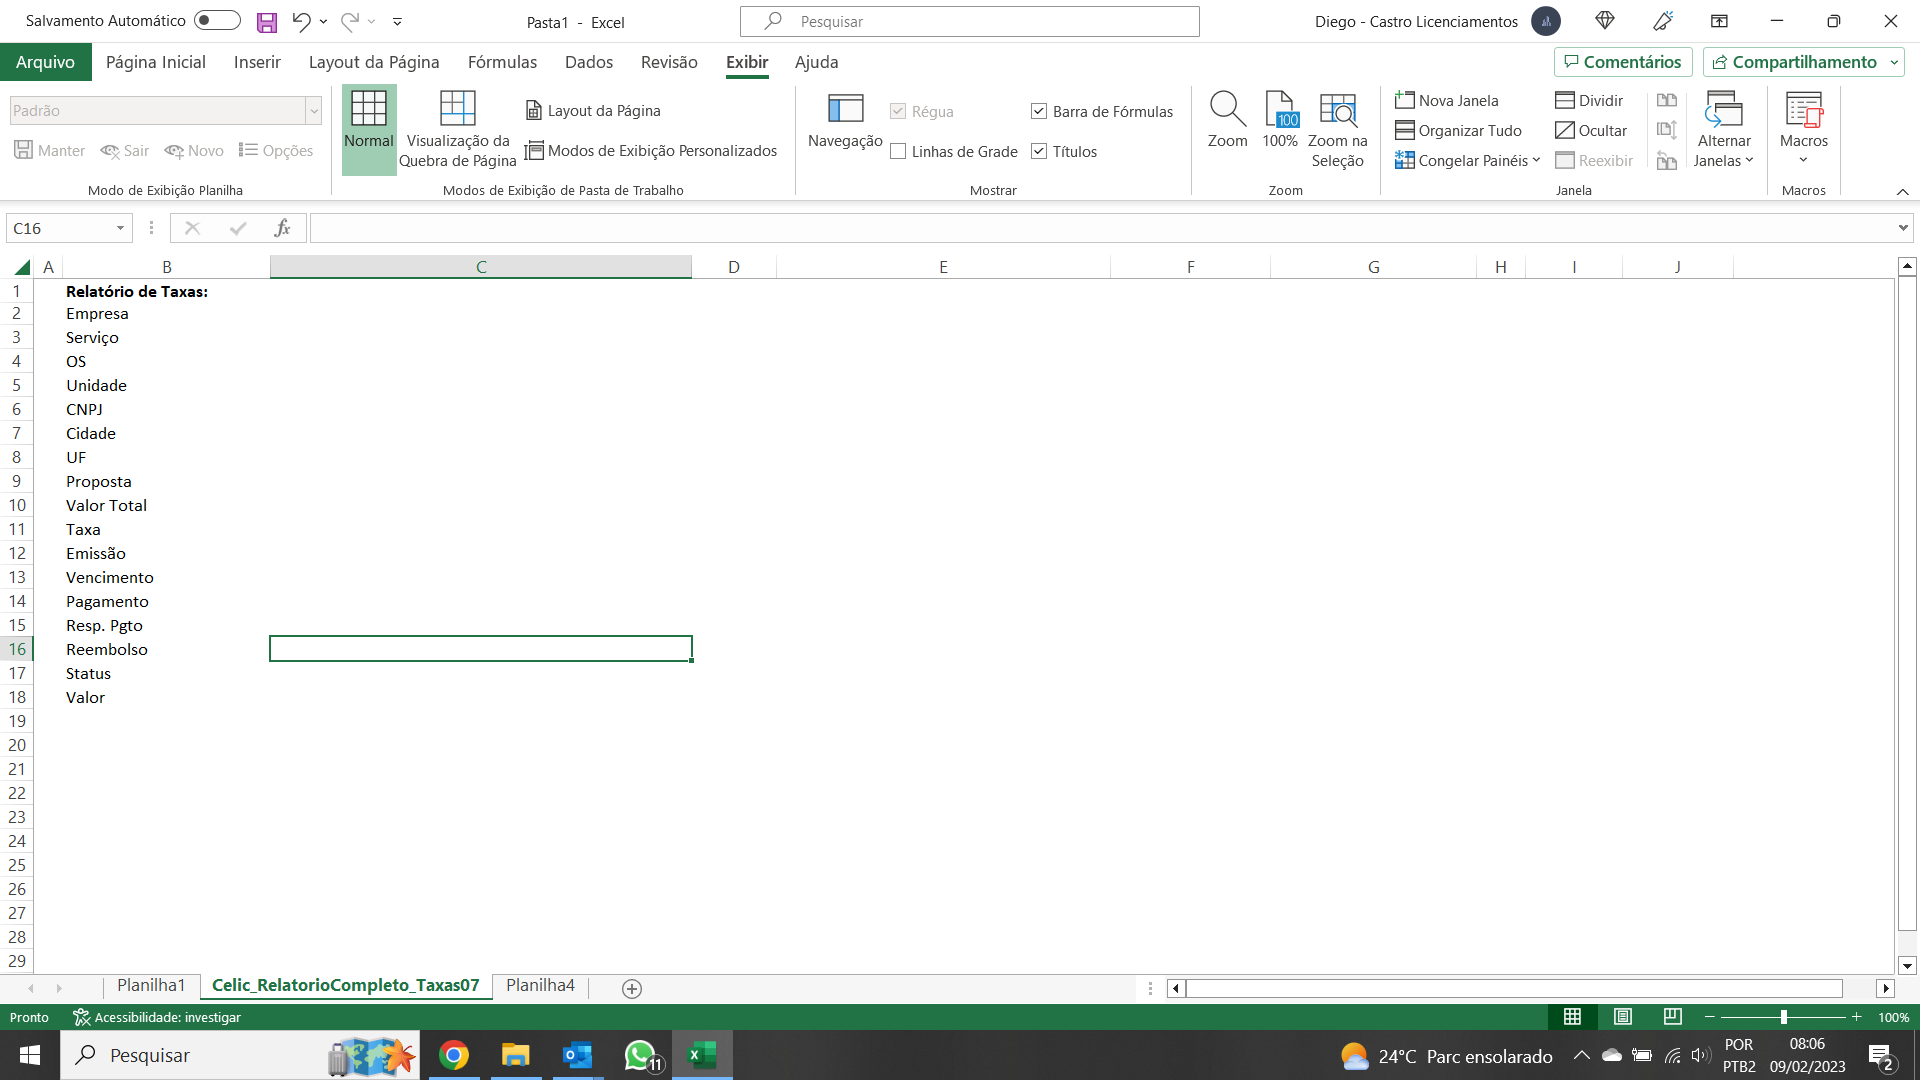This screenshot has height=1080, width=1920.
Task: Click the Zoom magnifier icon
Action: 1227,108
